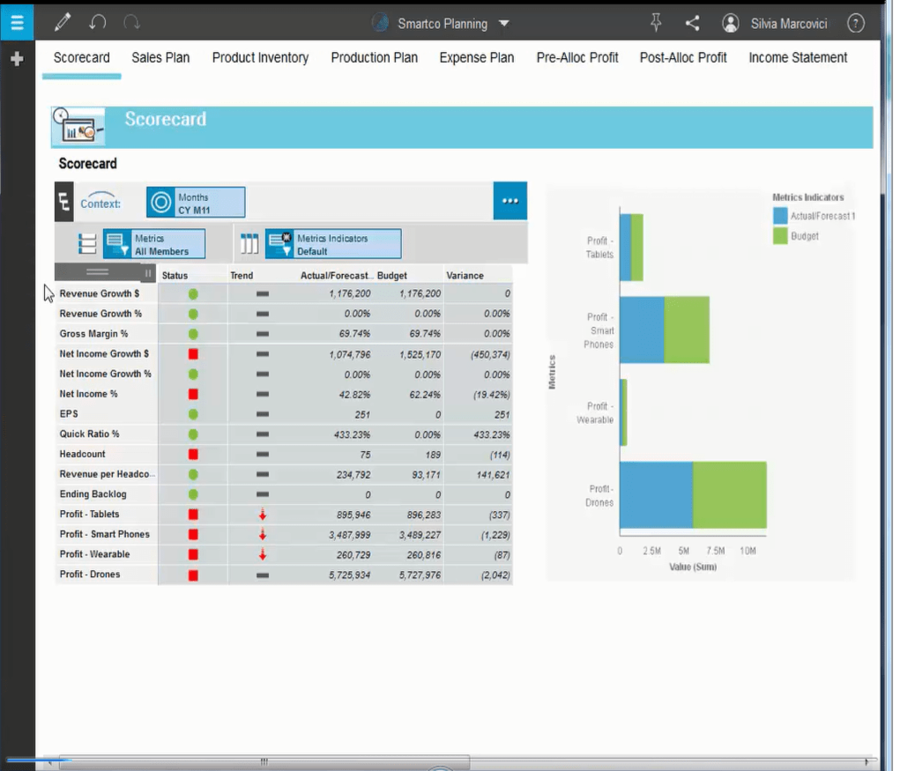Expand the Smartco Planning dropdown
This screenshot has height=771, width=900.
click(504, 23)
